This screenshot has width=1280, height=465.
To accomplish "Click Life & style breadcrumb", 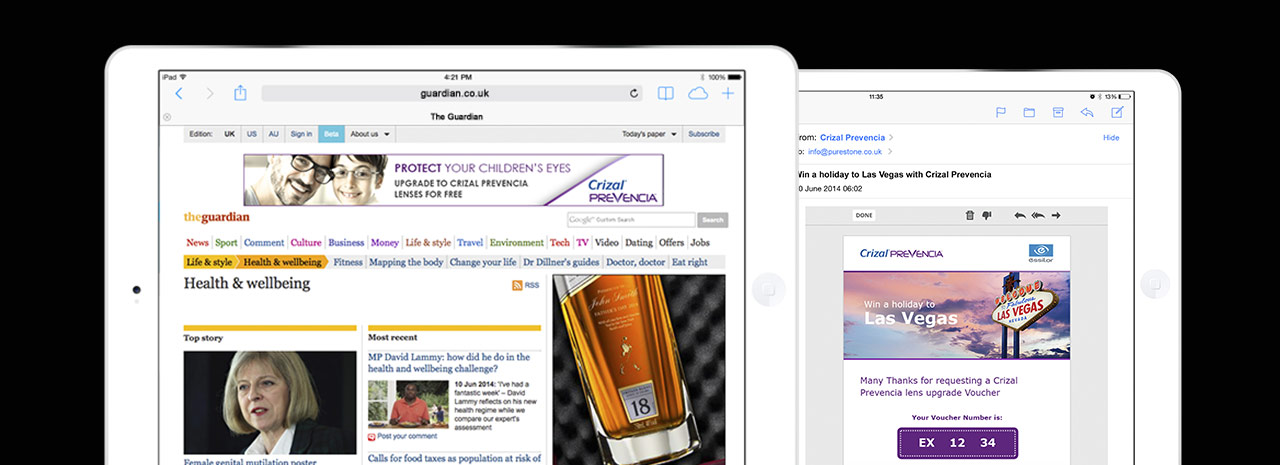I will pyautogui.click(x=209, y=262).
